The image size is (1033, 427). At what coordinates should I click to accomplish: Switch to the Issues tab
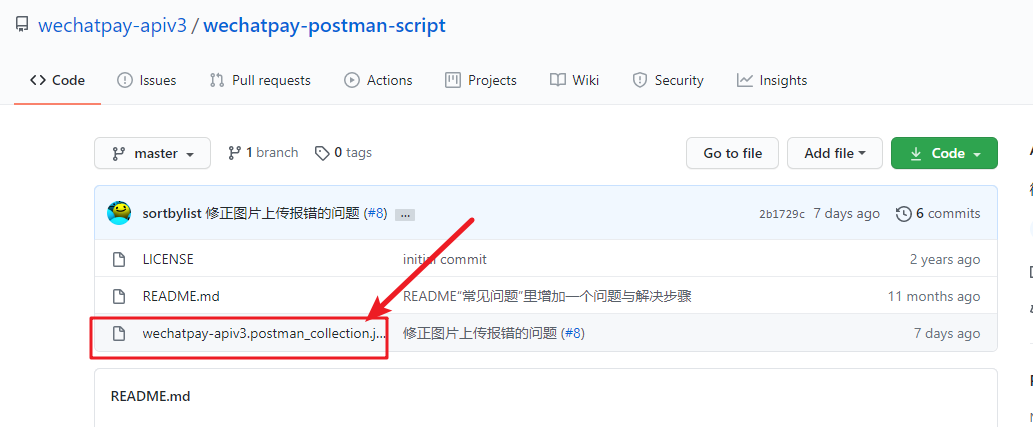(x=146, y=80)
